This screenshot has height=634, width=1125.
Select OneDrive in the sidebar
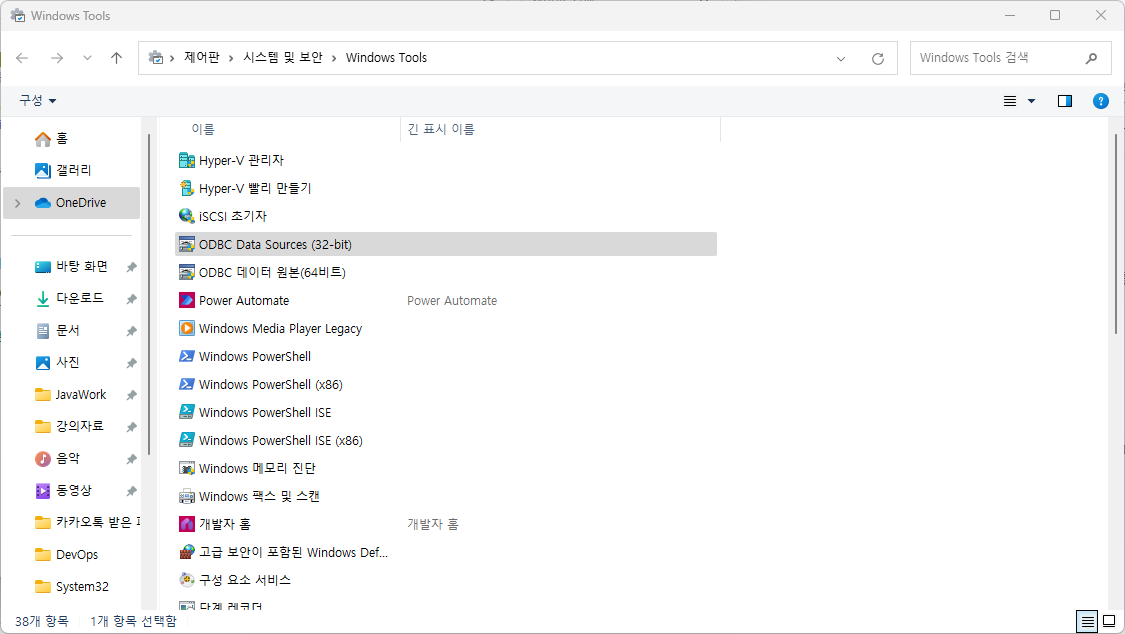coord(72,203)
